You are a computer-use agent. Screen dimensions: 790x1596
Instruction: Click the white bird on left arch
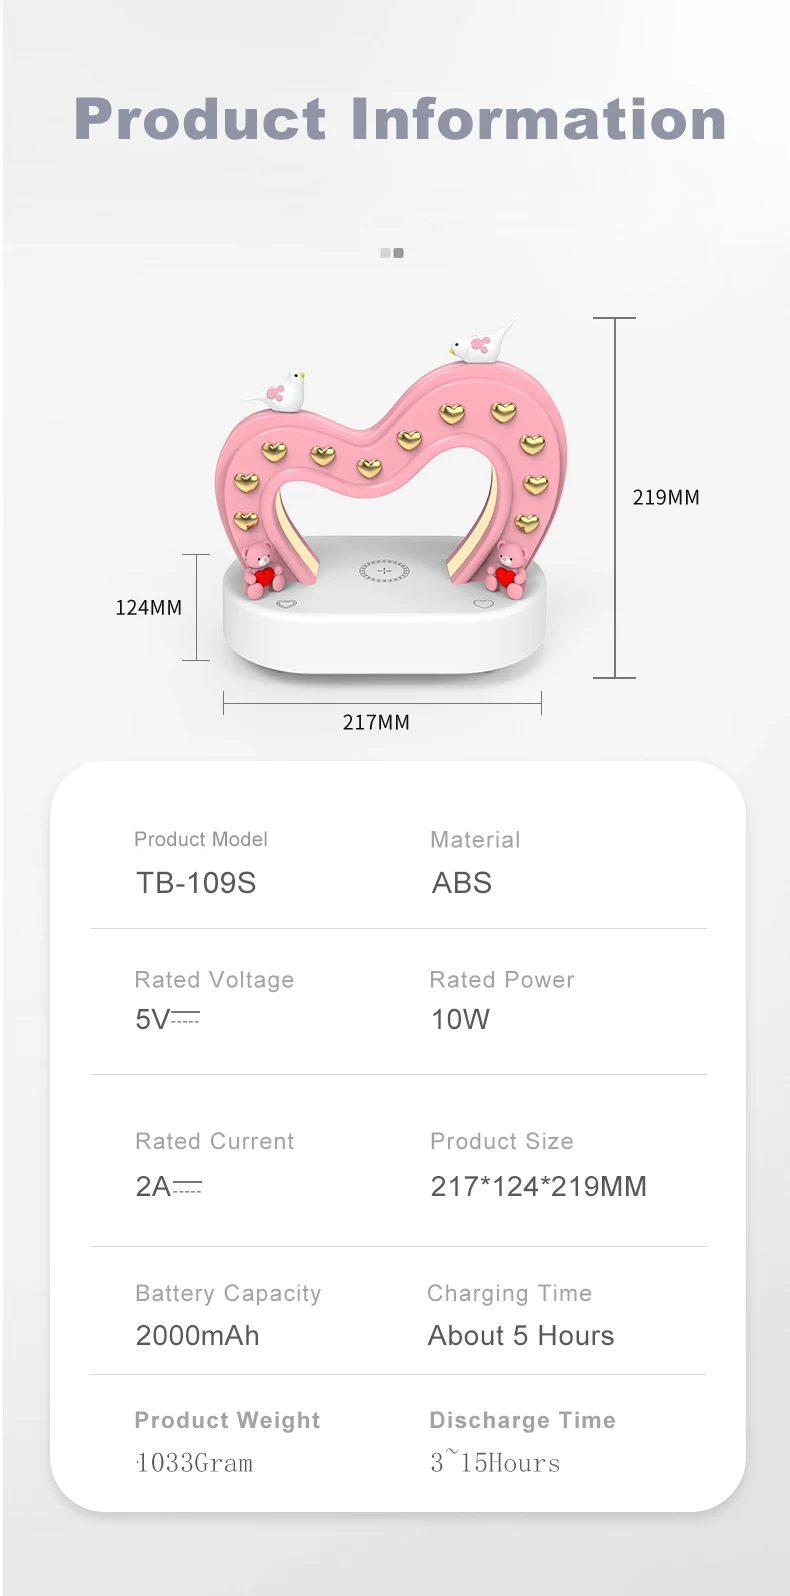pyautogui.click(x=282, y=390)
